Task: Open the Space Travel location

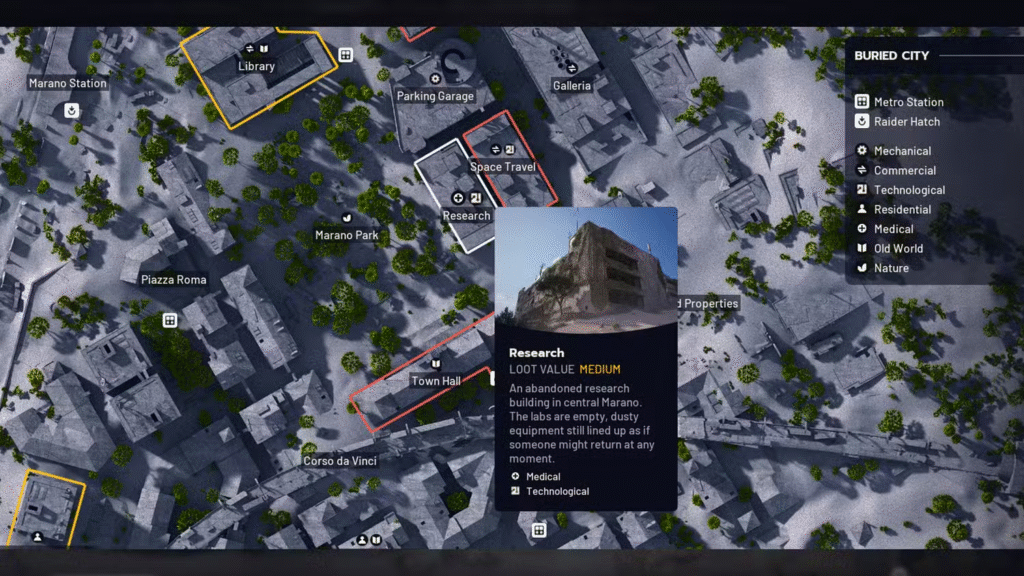Action: point(502,167)
